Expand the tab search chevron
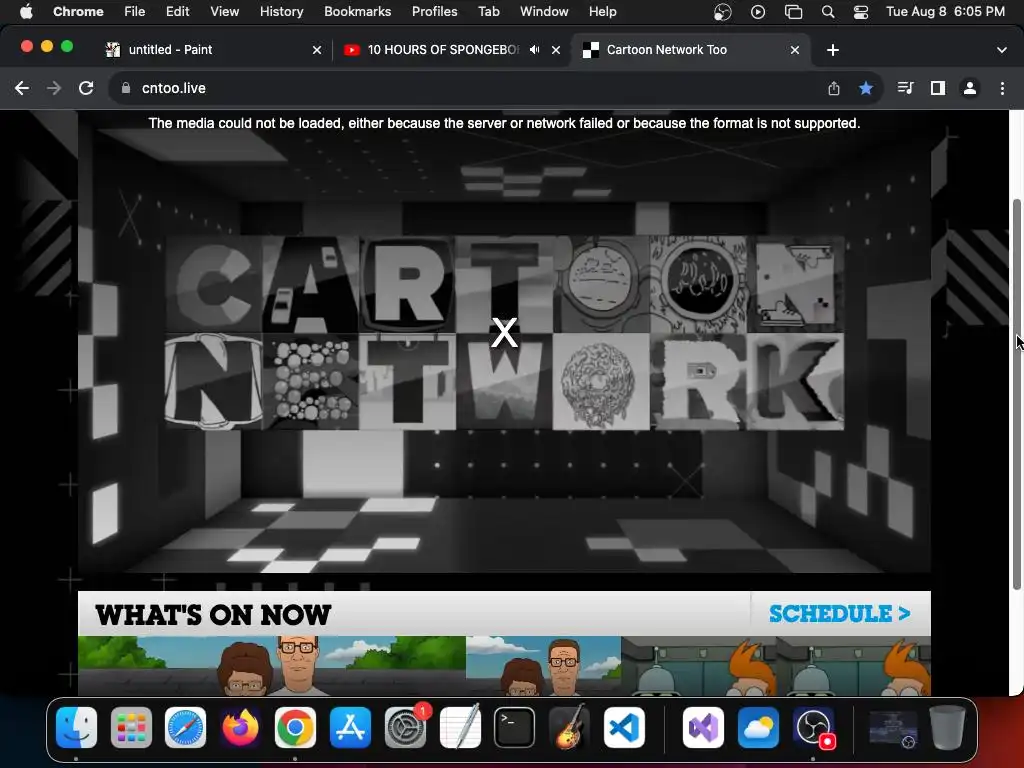The height and width of the screenshot is (768, 1024). pos(1002,50)
